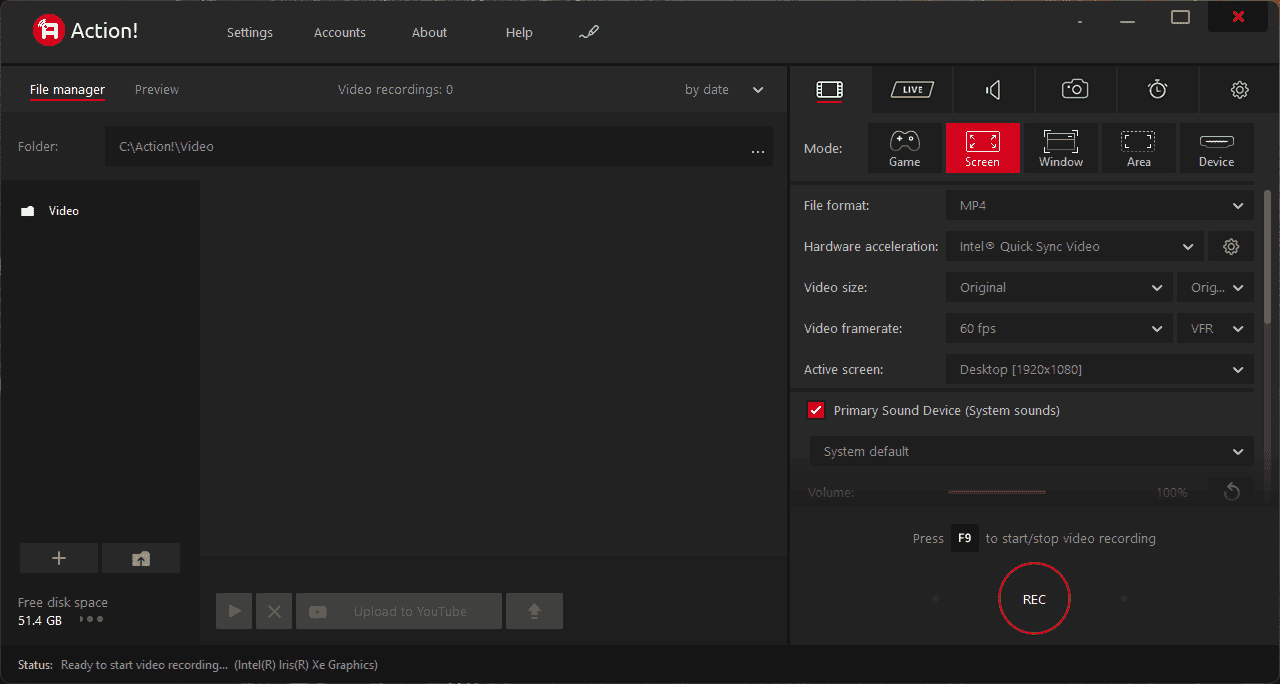Viewport: 1280px width, 684px height.
Task: Expand Hardware acceleration Quick Sync dropdown
Action: pos(1075,246)
